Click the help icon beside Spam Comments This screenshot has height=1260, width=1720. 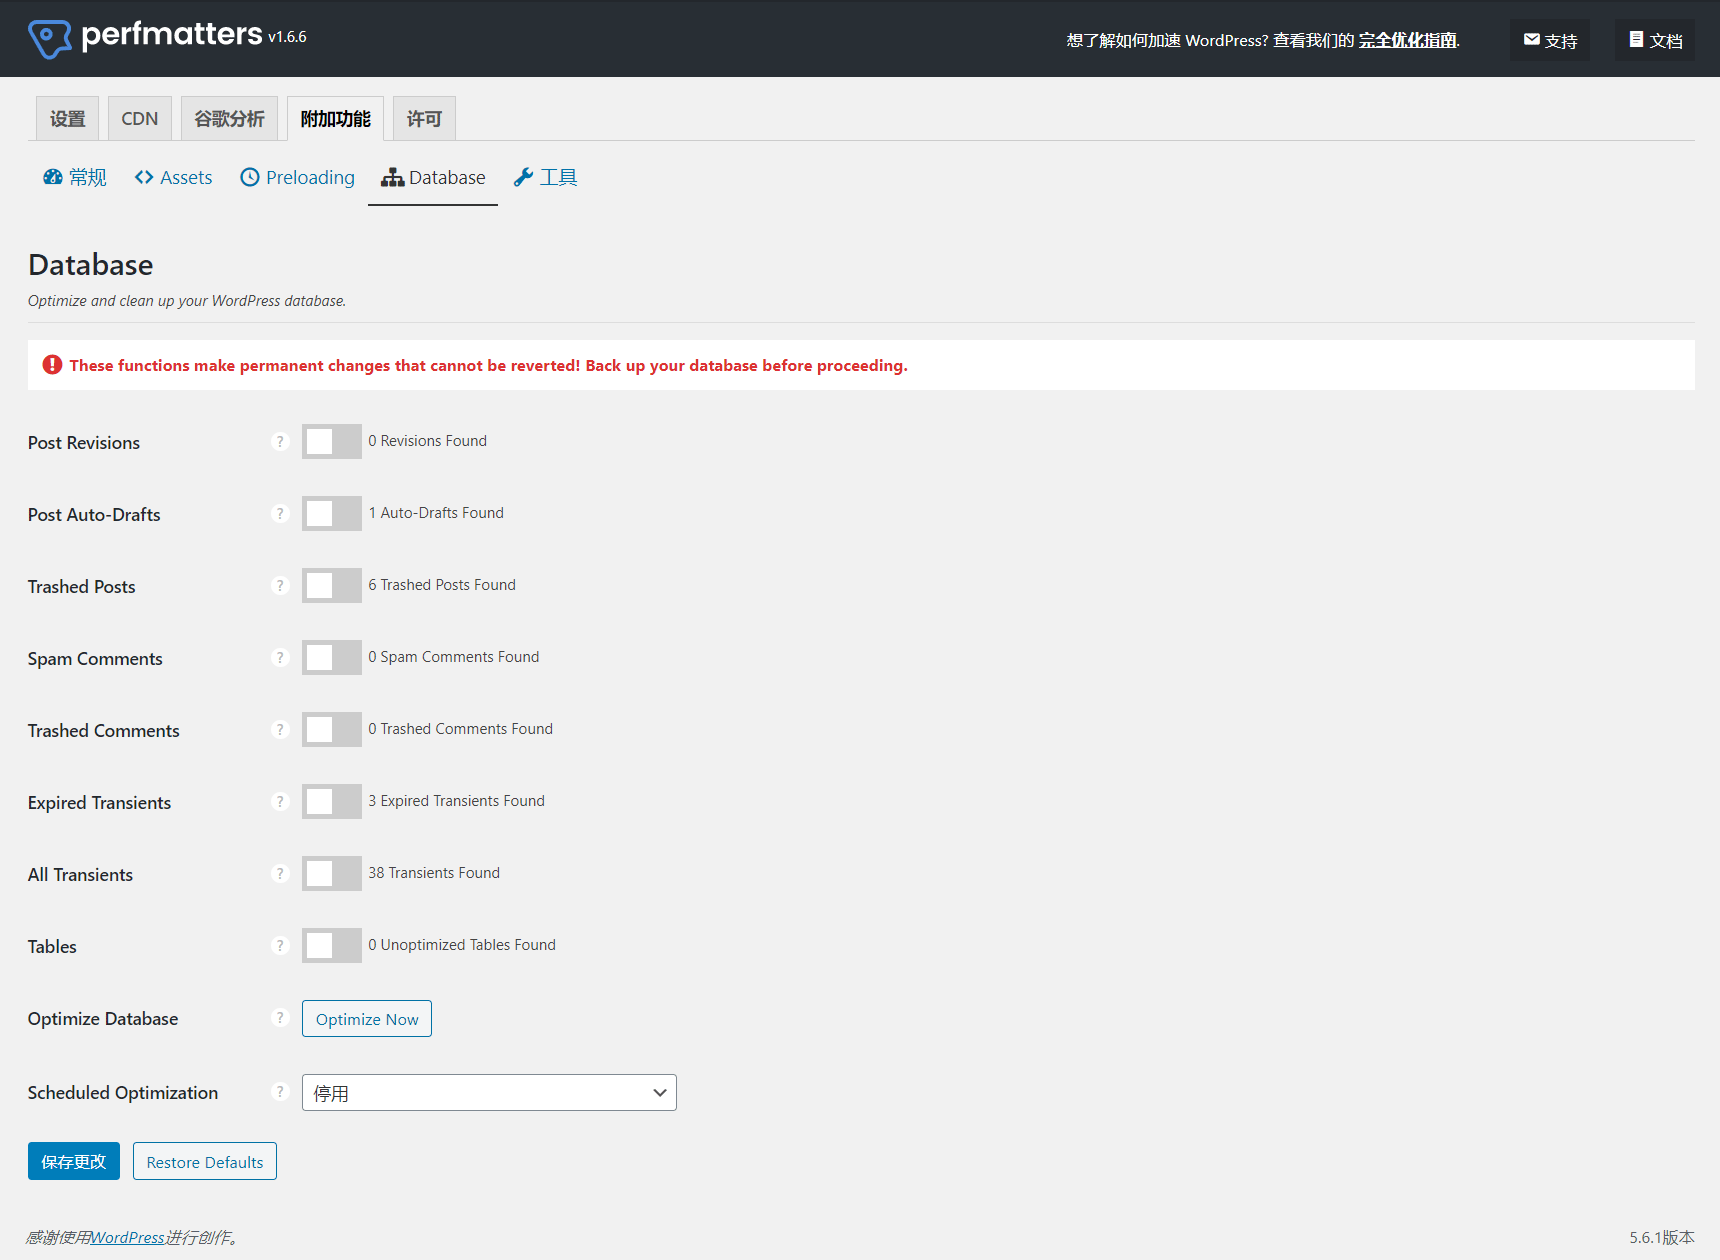coord(280,657)
